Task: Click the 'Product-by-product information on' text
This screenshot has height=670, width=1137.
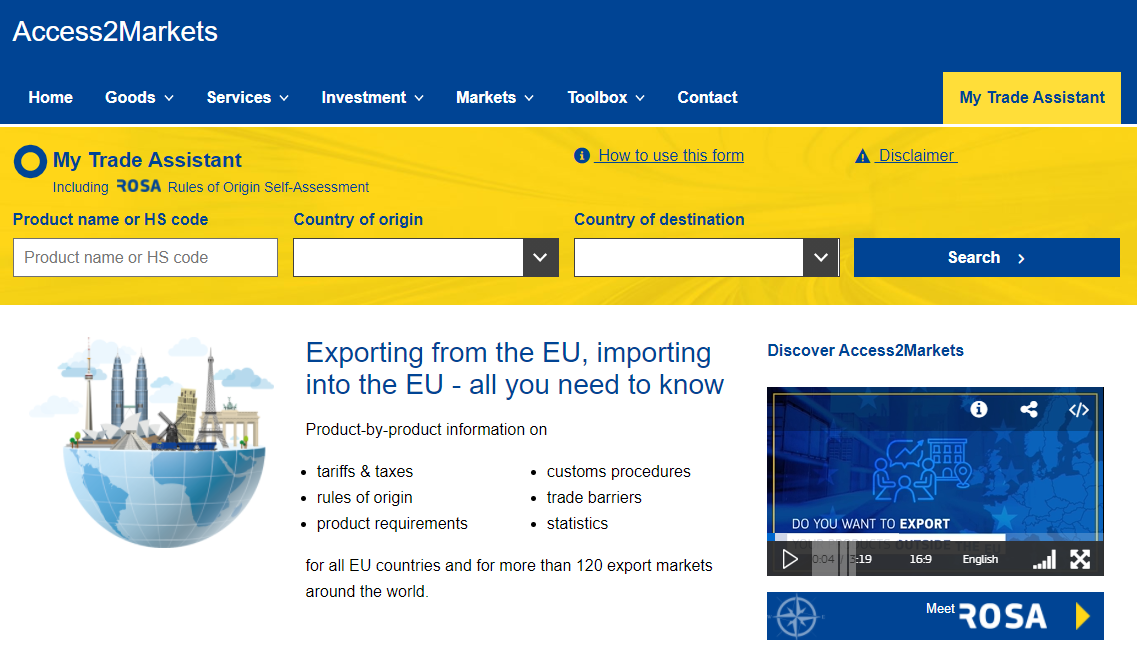Action: (x=426, y=429)
